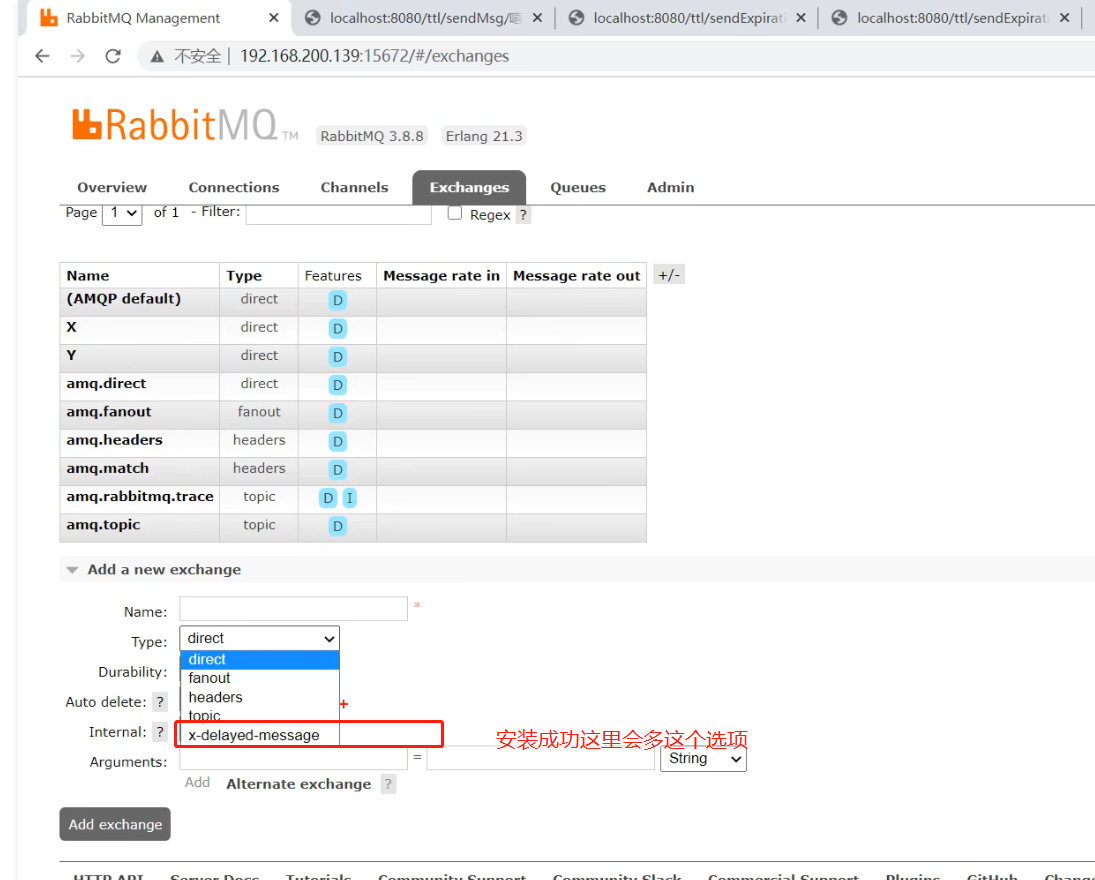Click the Internal help question mark

click(x=160, y=732)
